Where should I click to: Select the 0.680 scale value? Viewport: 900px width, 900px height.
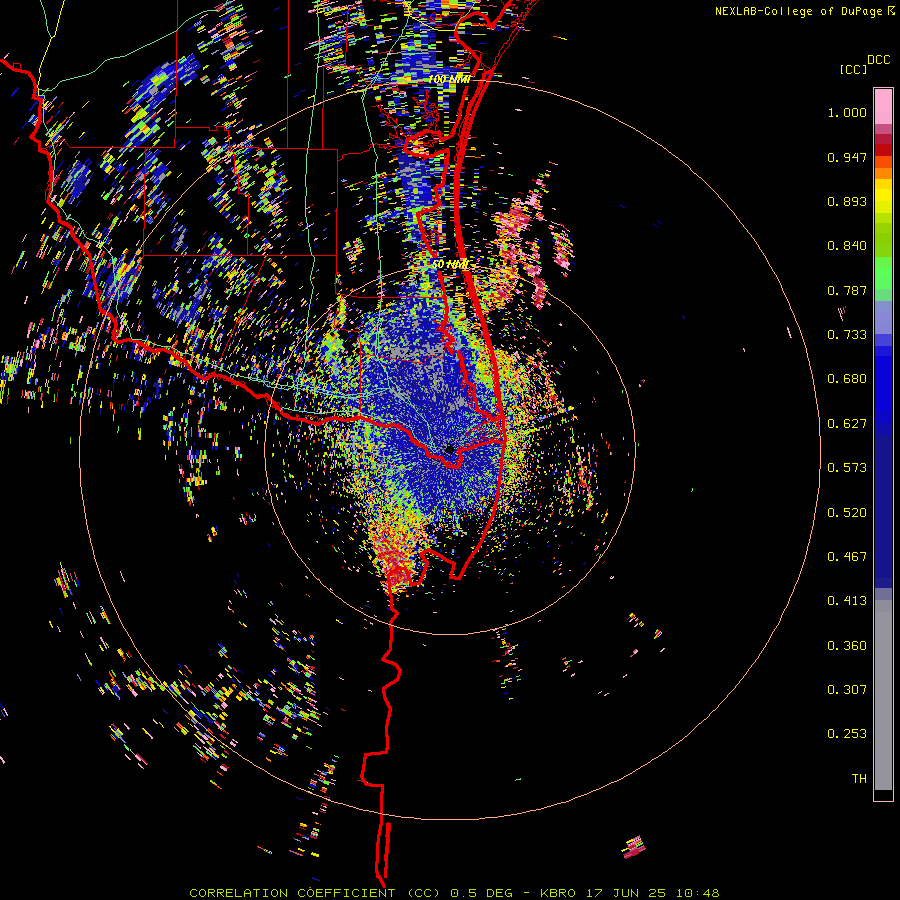pos(847,379)
